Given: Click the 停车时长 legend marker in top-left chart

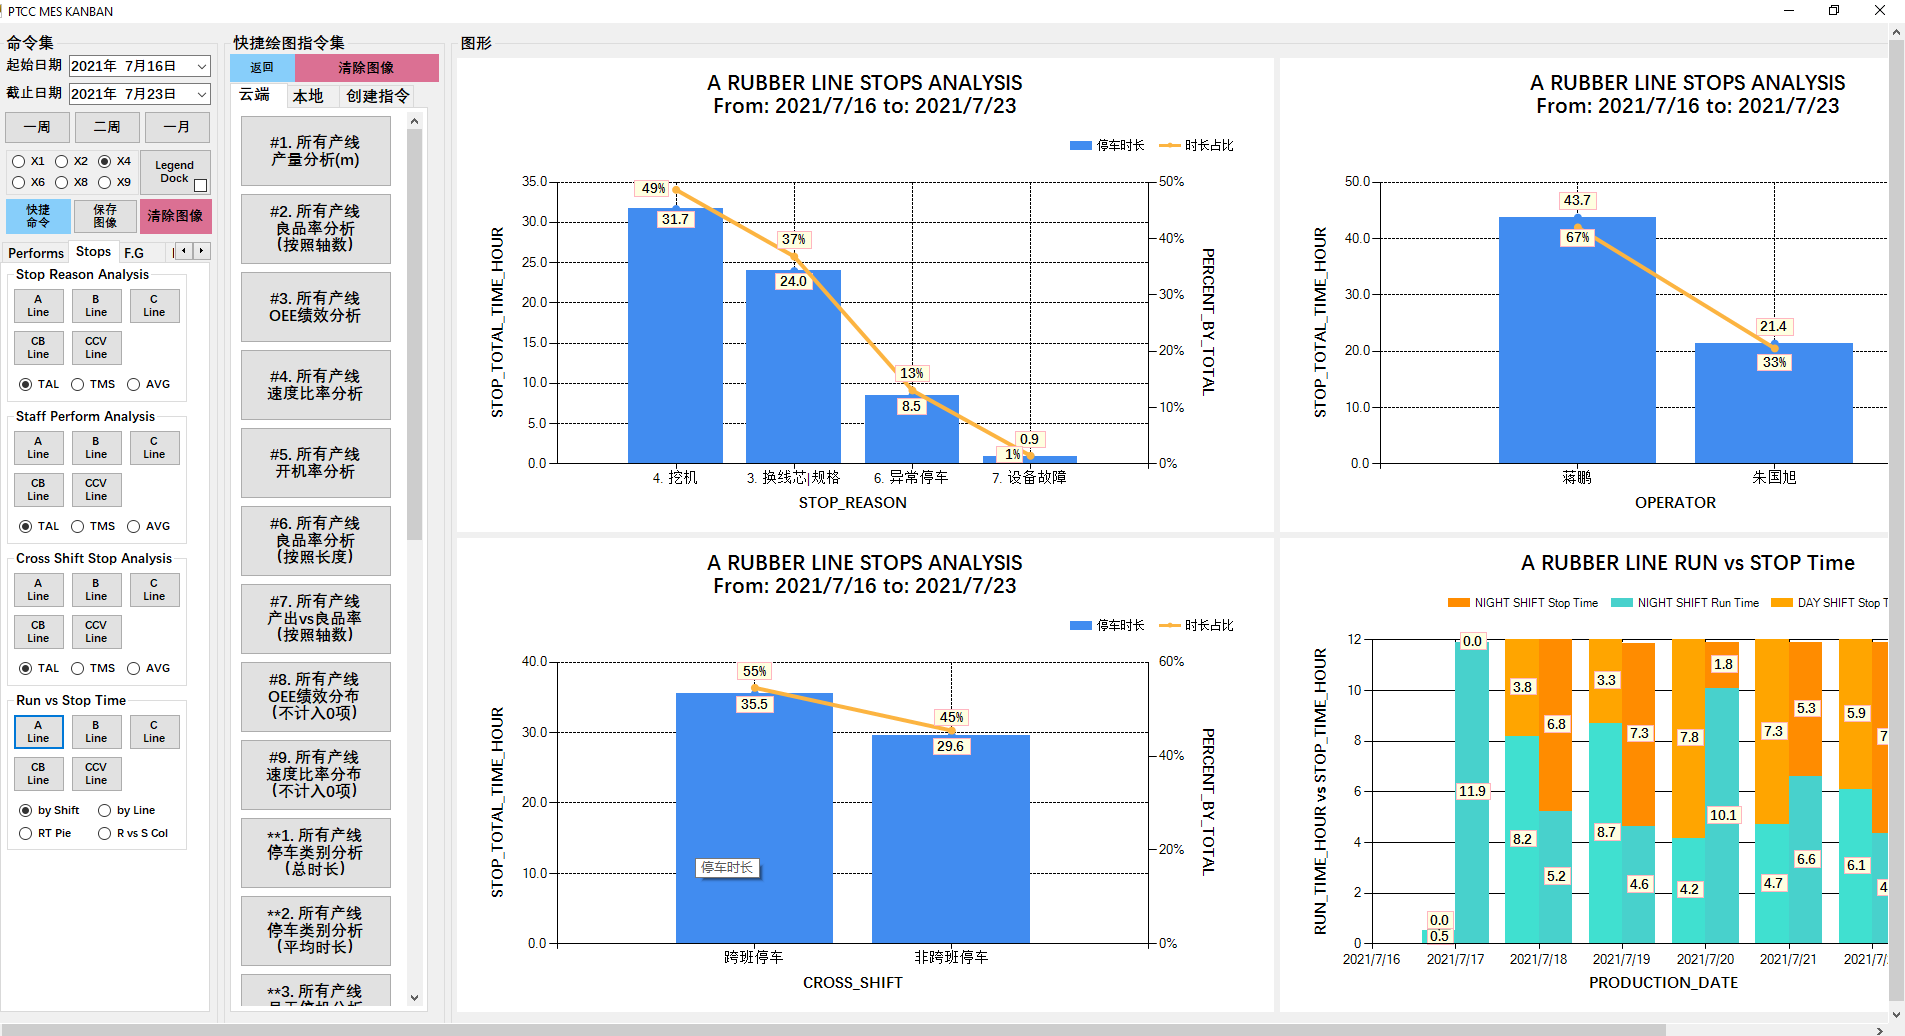Looking at the screenshot, I should (x=1080, y=146).
